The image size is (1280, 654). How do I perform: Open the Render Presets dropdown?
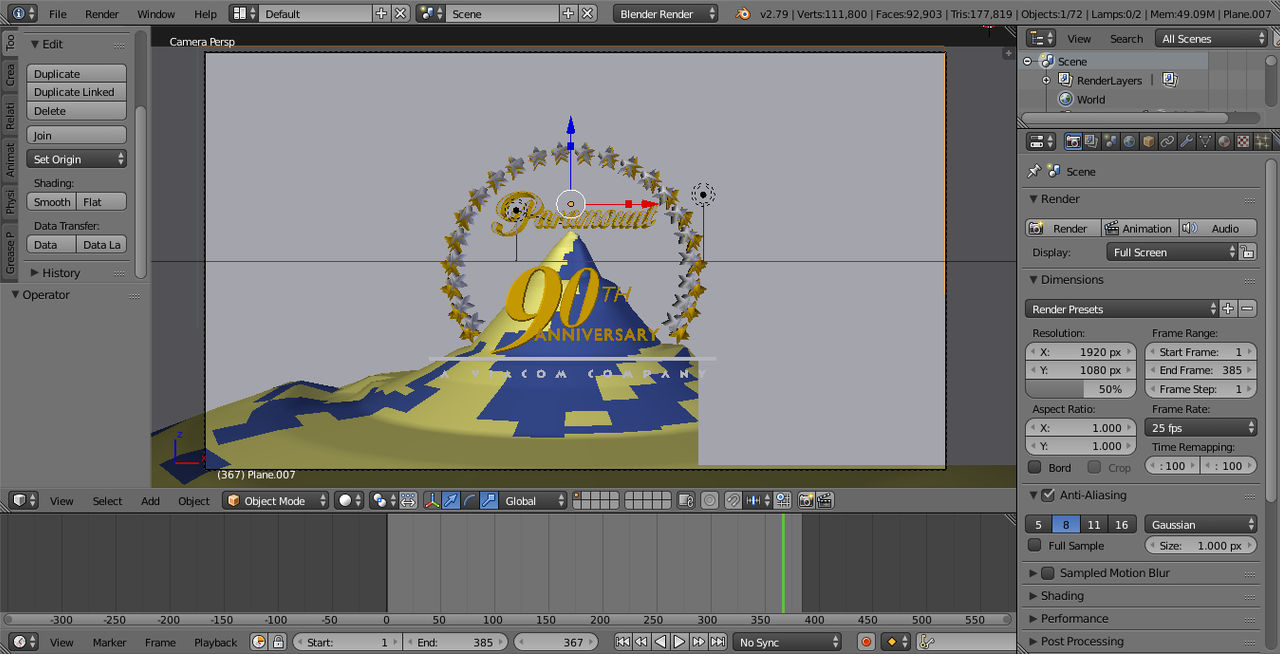click(1121, 309)
